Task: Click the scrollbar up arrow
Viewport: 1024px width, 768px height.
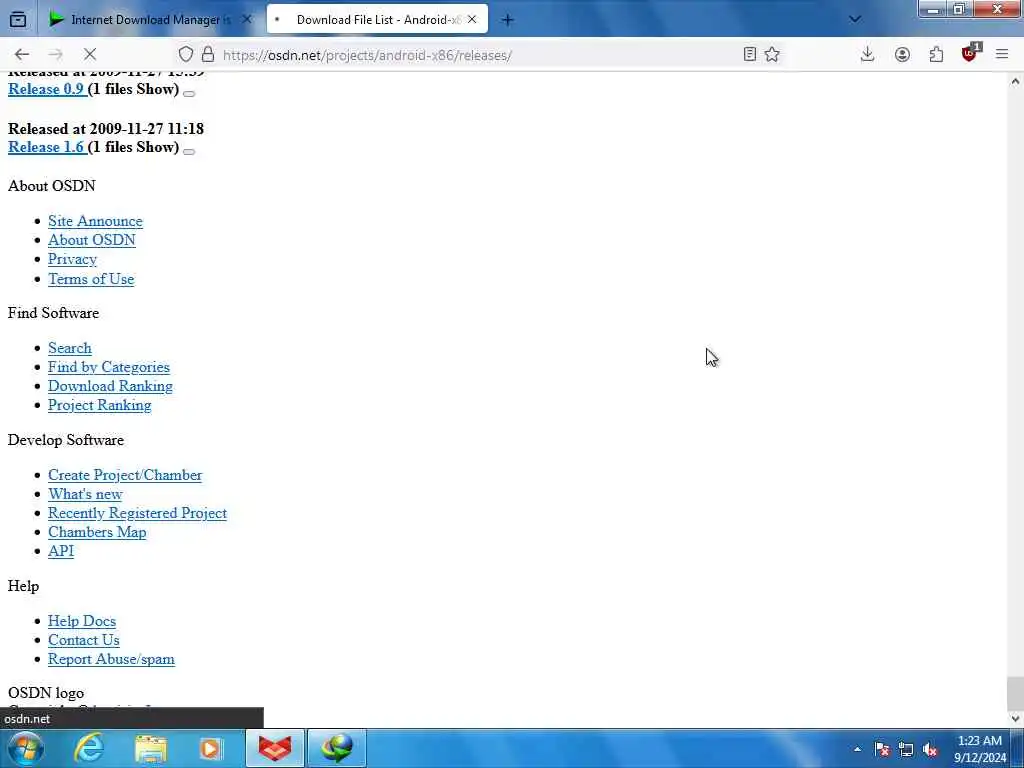Action: 1015,82
